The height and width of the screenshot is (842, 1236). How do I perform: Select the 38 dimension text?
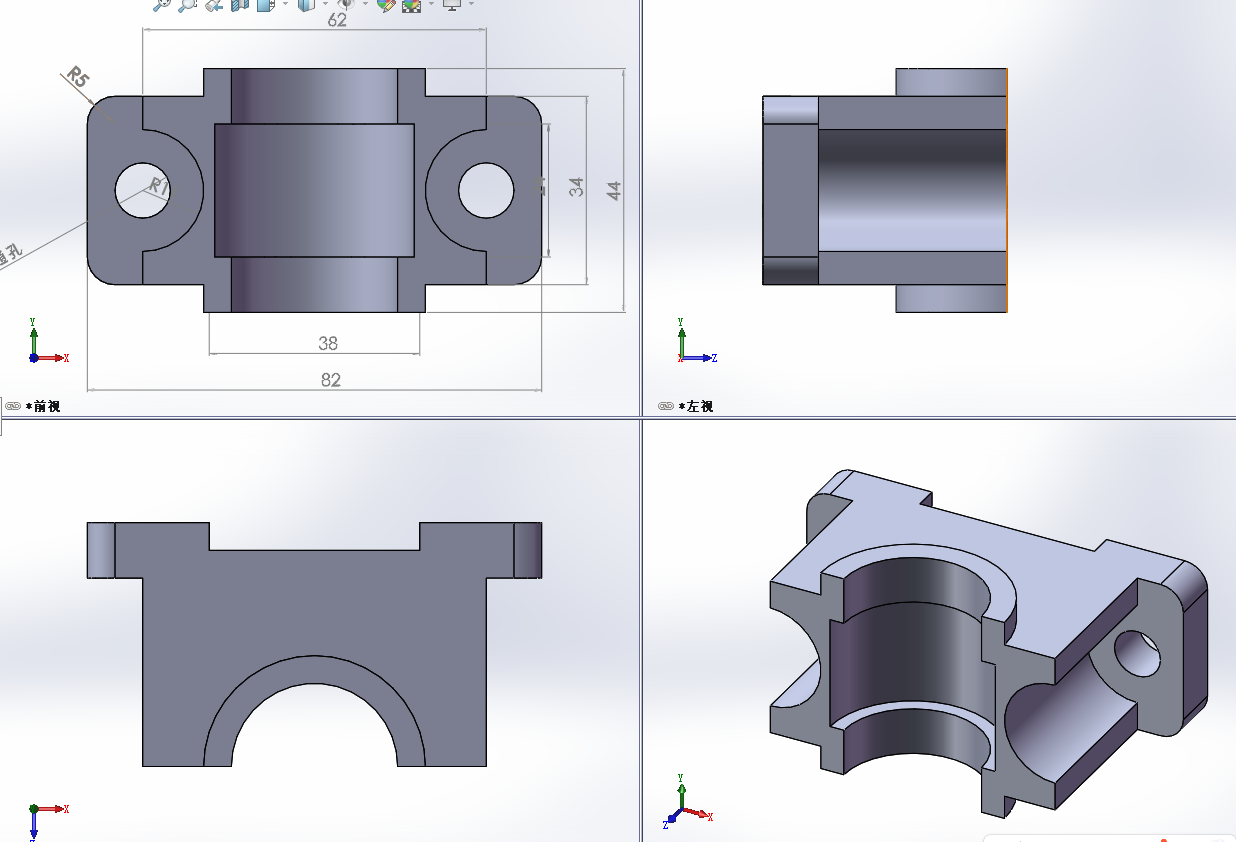(x=328, y=343)
